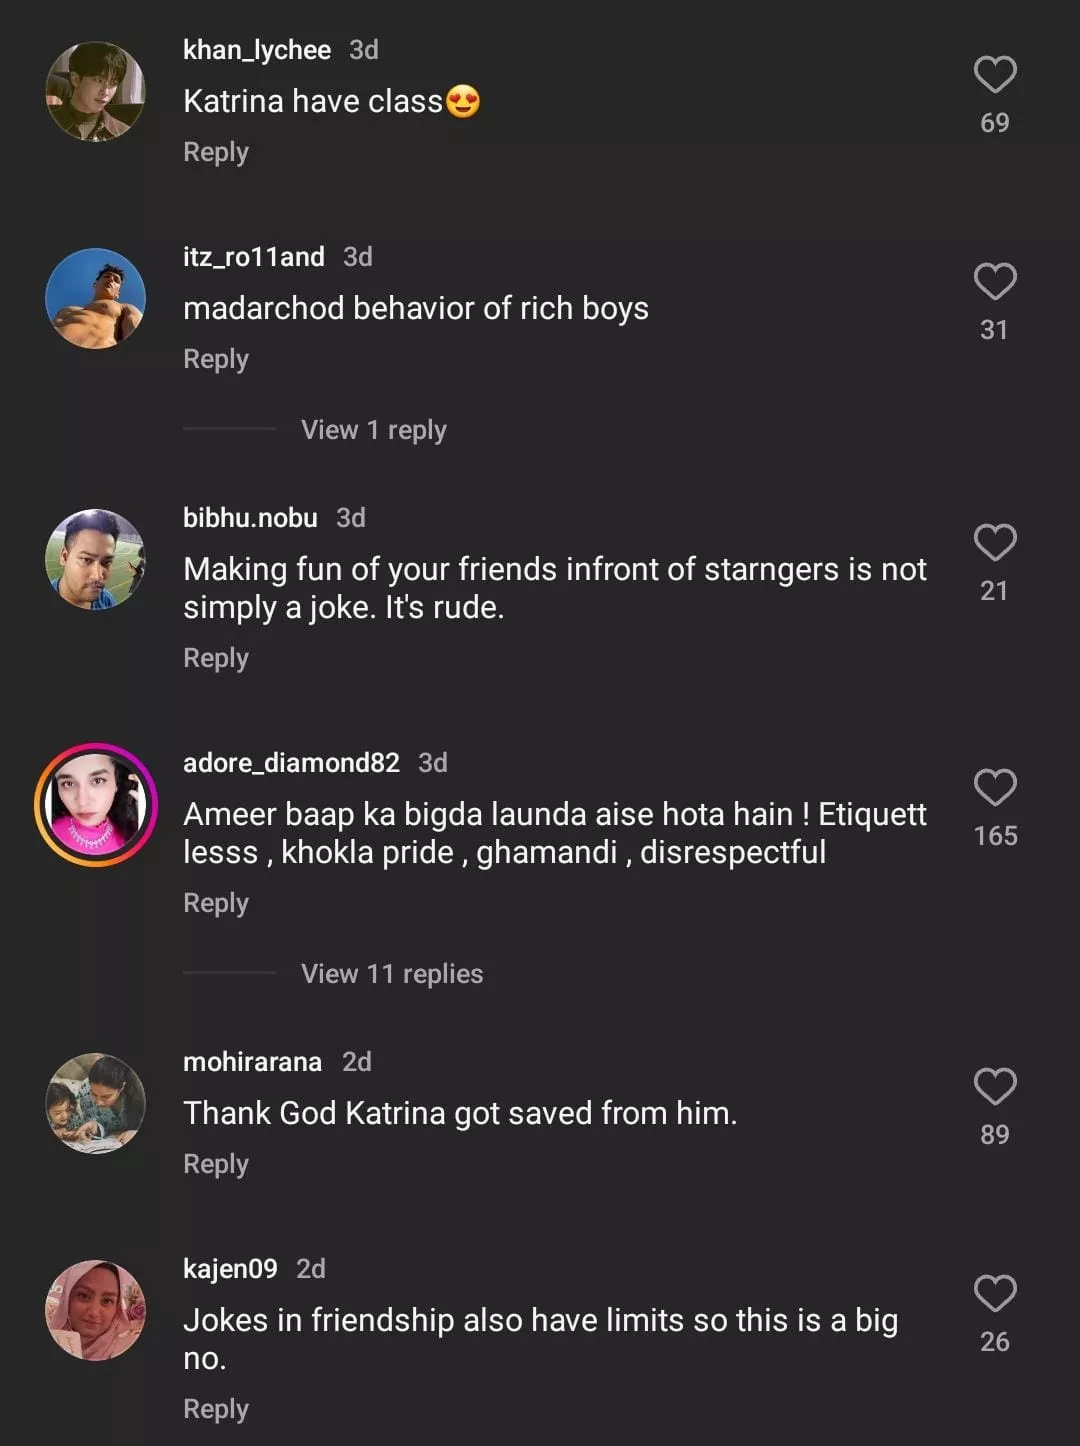
Task: Reply to khan_lychee's comment
Action: click(216, 152)
